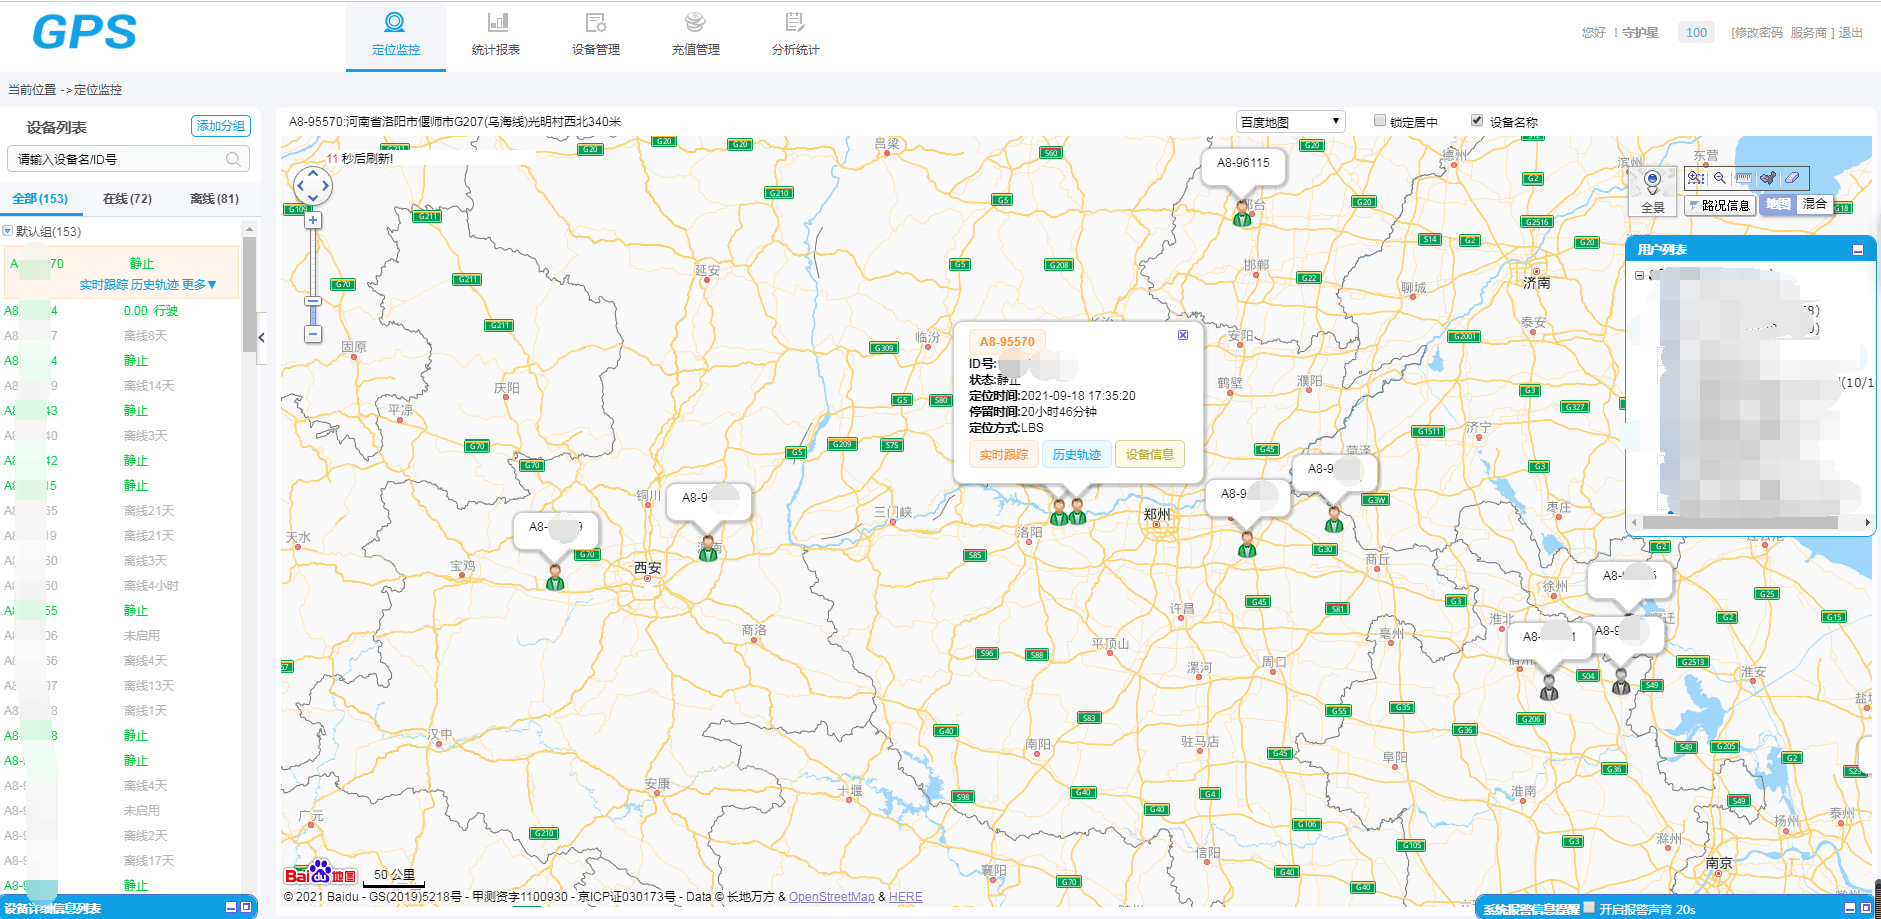Toggle the 开启报警声音 checkbox
The height and width of the screenshot is (919, 1881).
tap(1589, 908)
